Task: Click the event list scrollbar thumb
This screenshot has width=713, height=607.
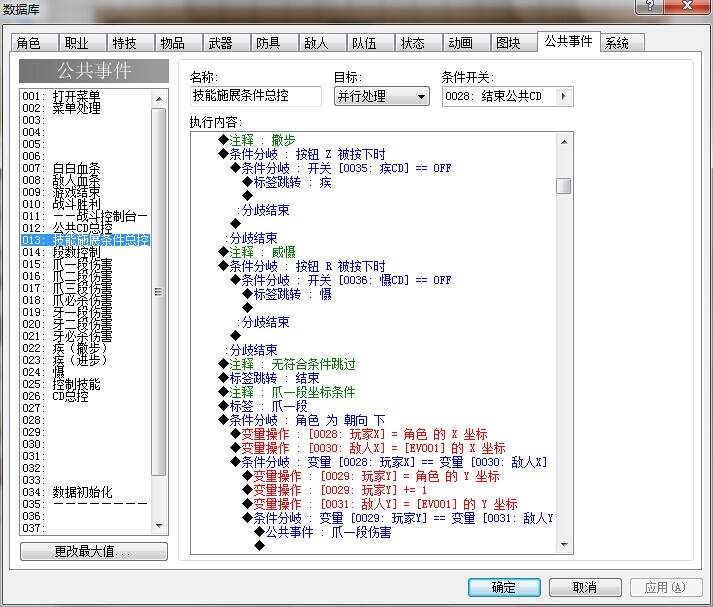Action: 159,291
